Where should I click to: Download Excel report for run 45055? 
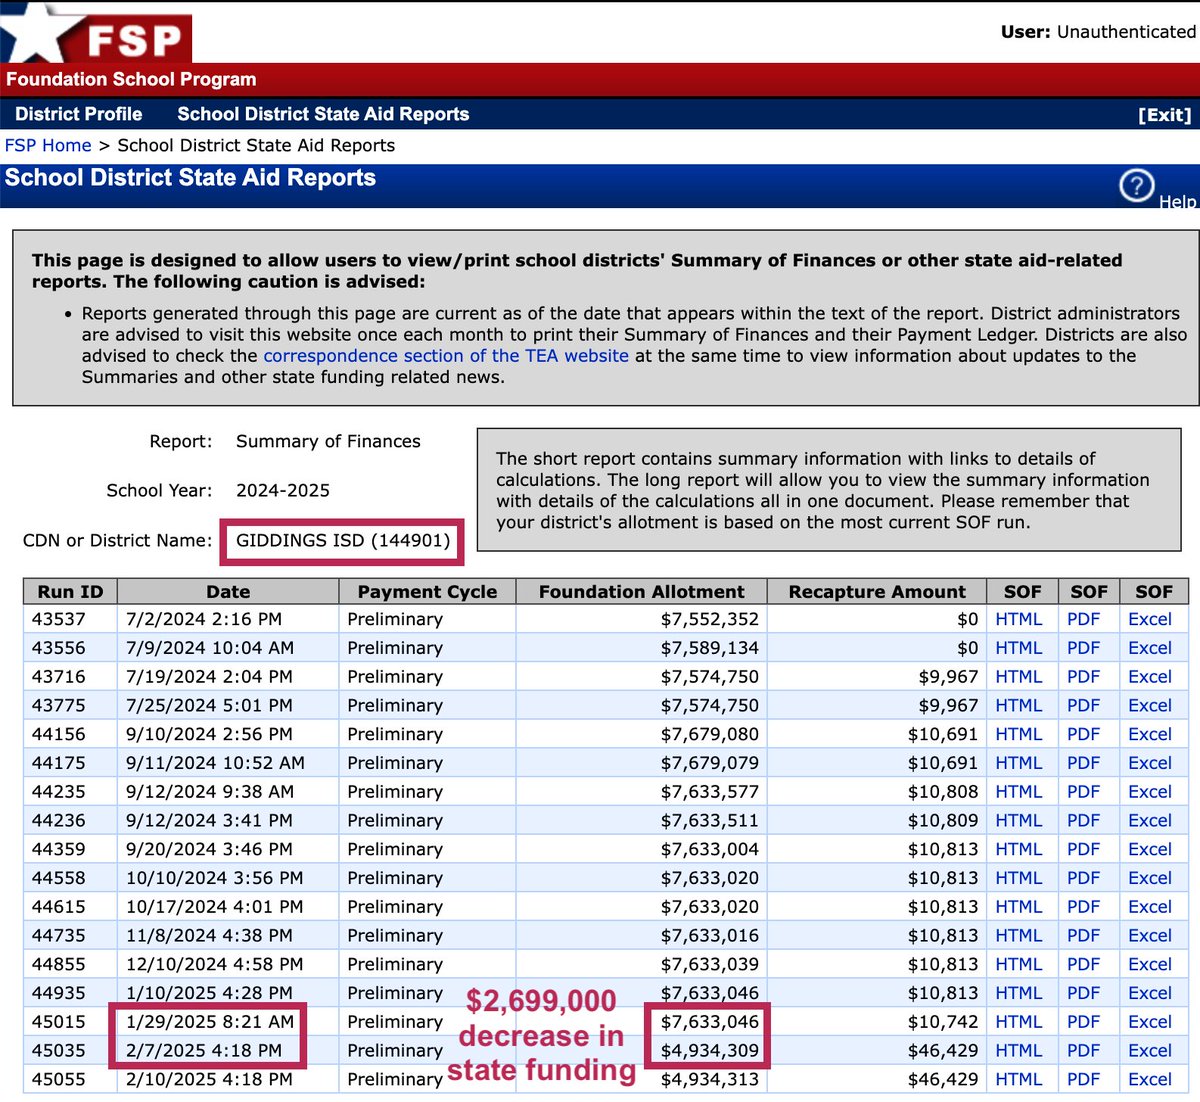point(1150,1079)
